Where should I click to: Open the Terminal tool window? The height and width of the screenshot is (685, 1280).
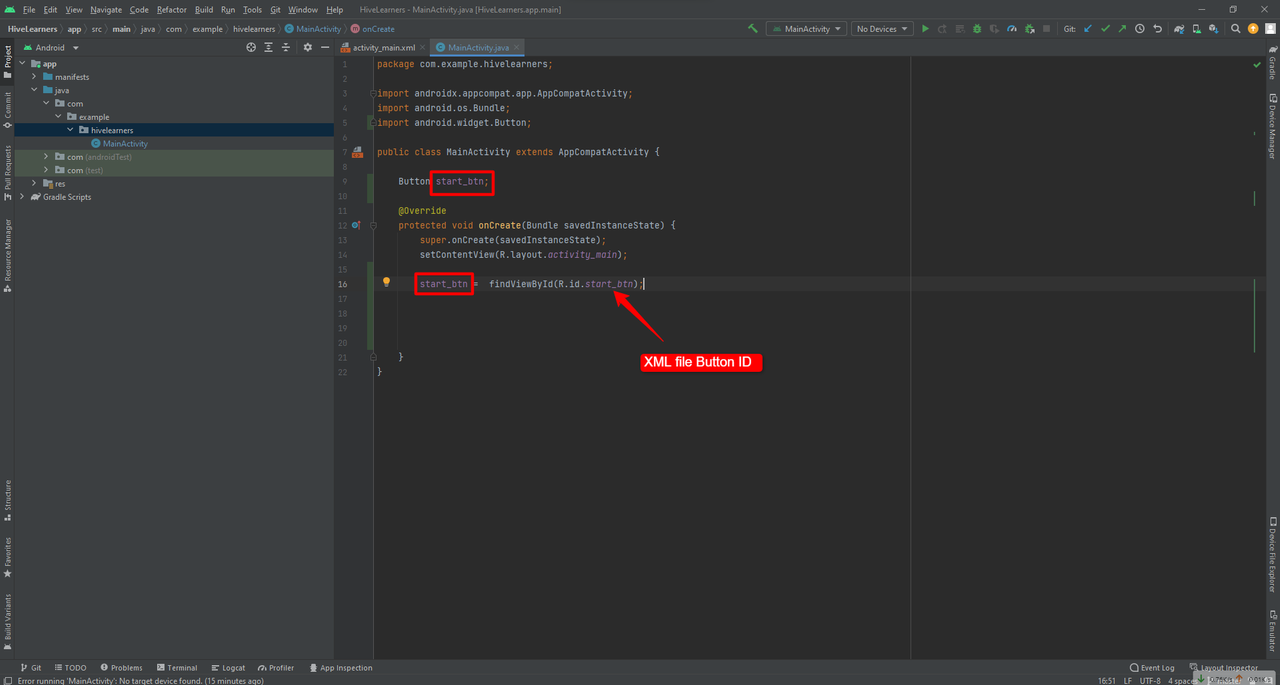[176, 668]
